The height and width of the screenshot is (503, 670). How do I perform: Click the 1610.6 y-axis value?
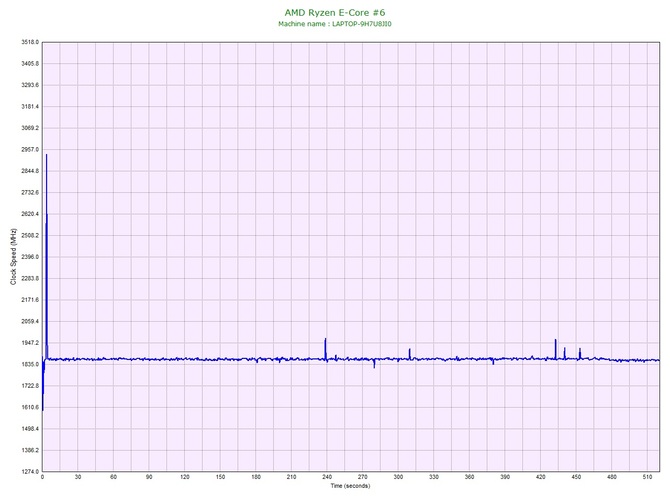click(x=30, y=407)
